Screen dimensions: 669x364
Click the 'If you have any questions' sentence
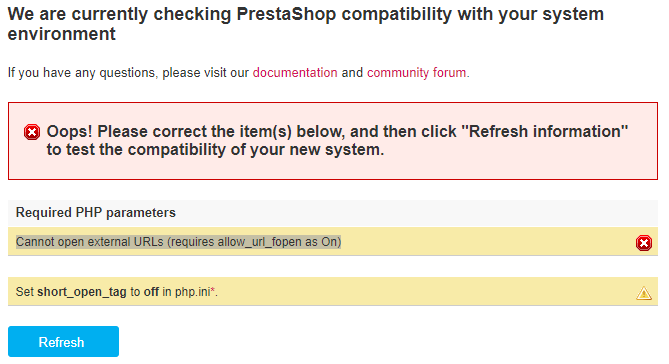click(x=239, y=73)
